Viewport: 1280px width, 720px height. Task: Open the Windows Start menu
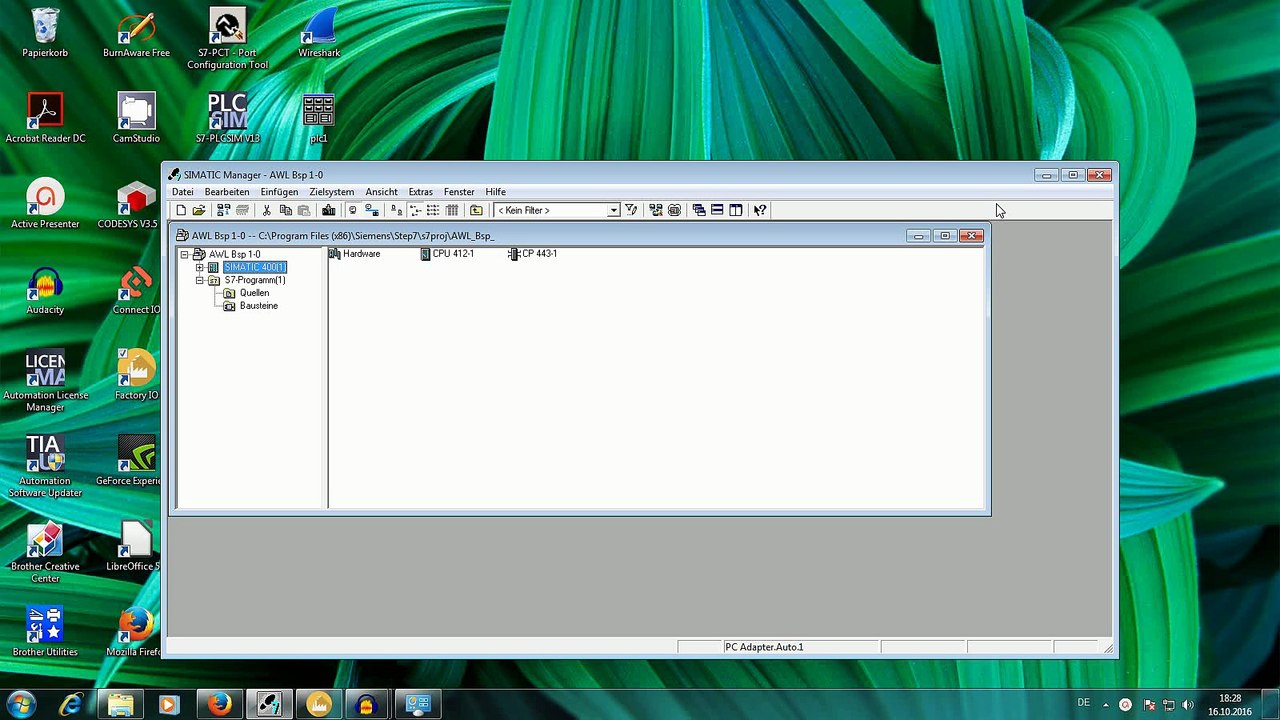[x=21, y=704]
